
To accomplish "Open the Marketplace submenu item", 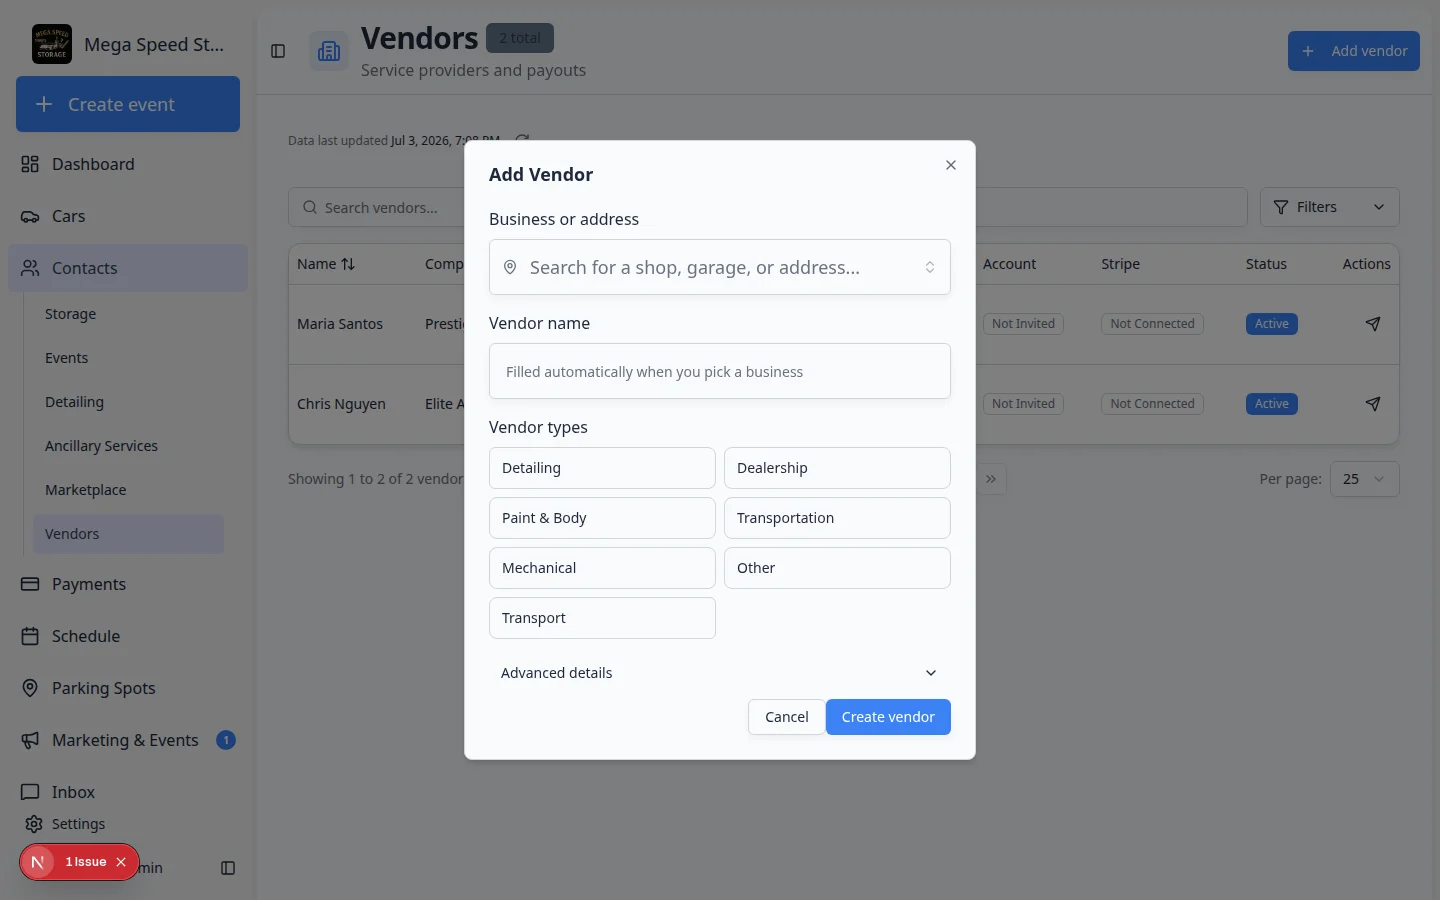I will 128,490.
